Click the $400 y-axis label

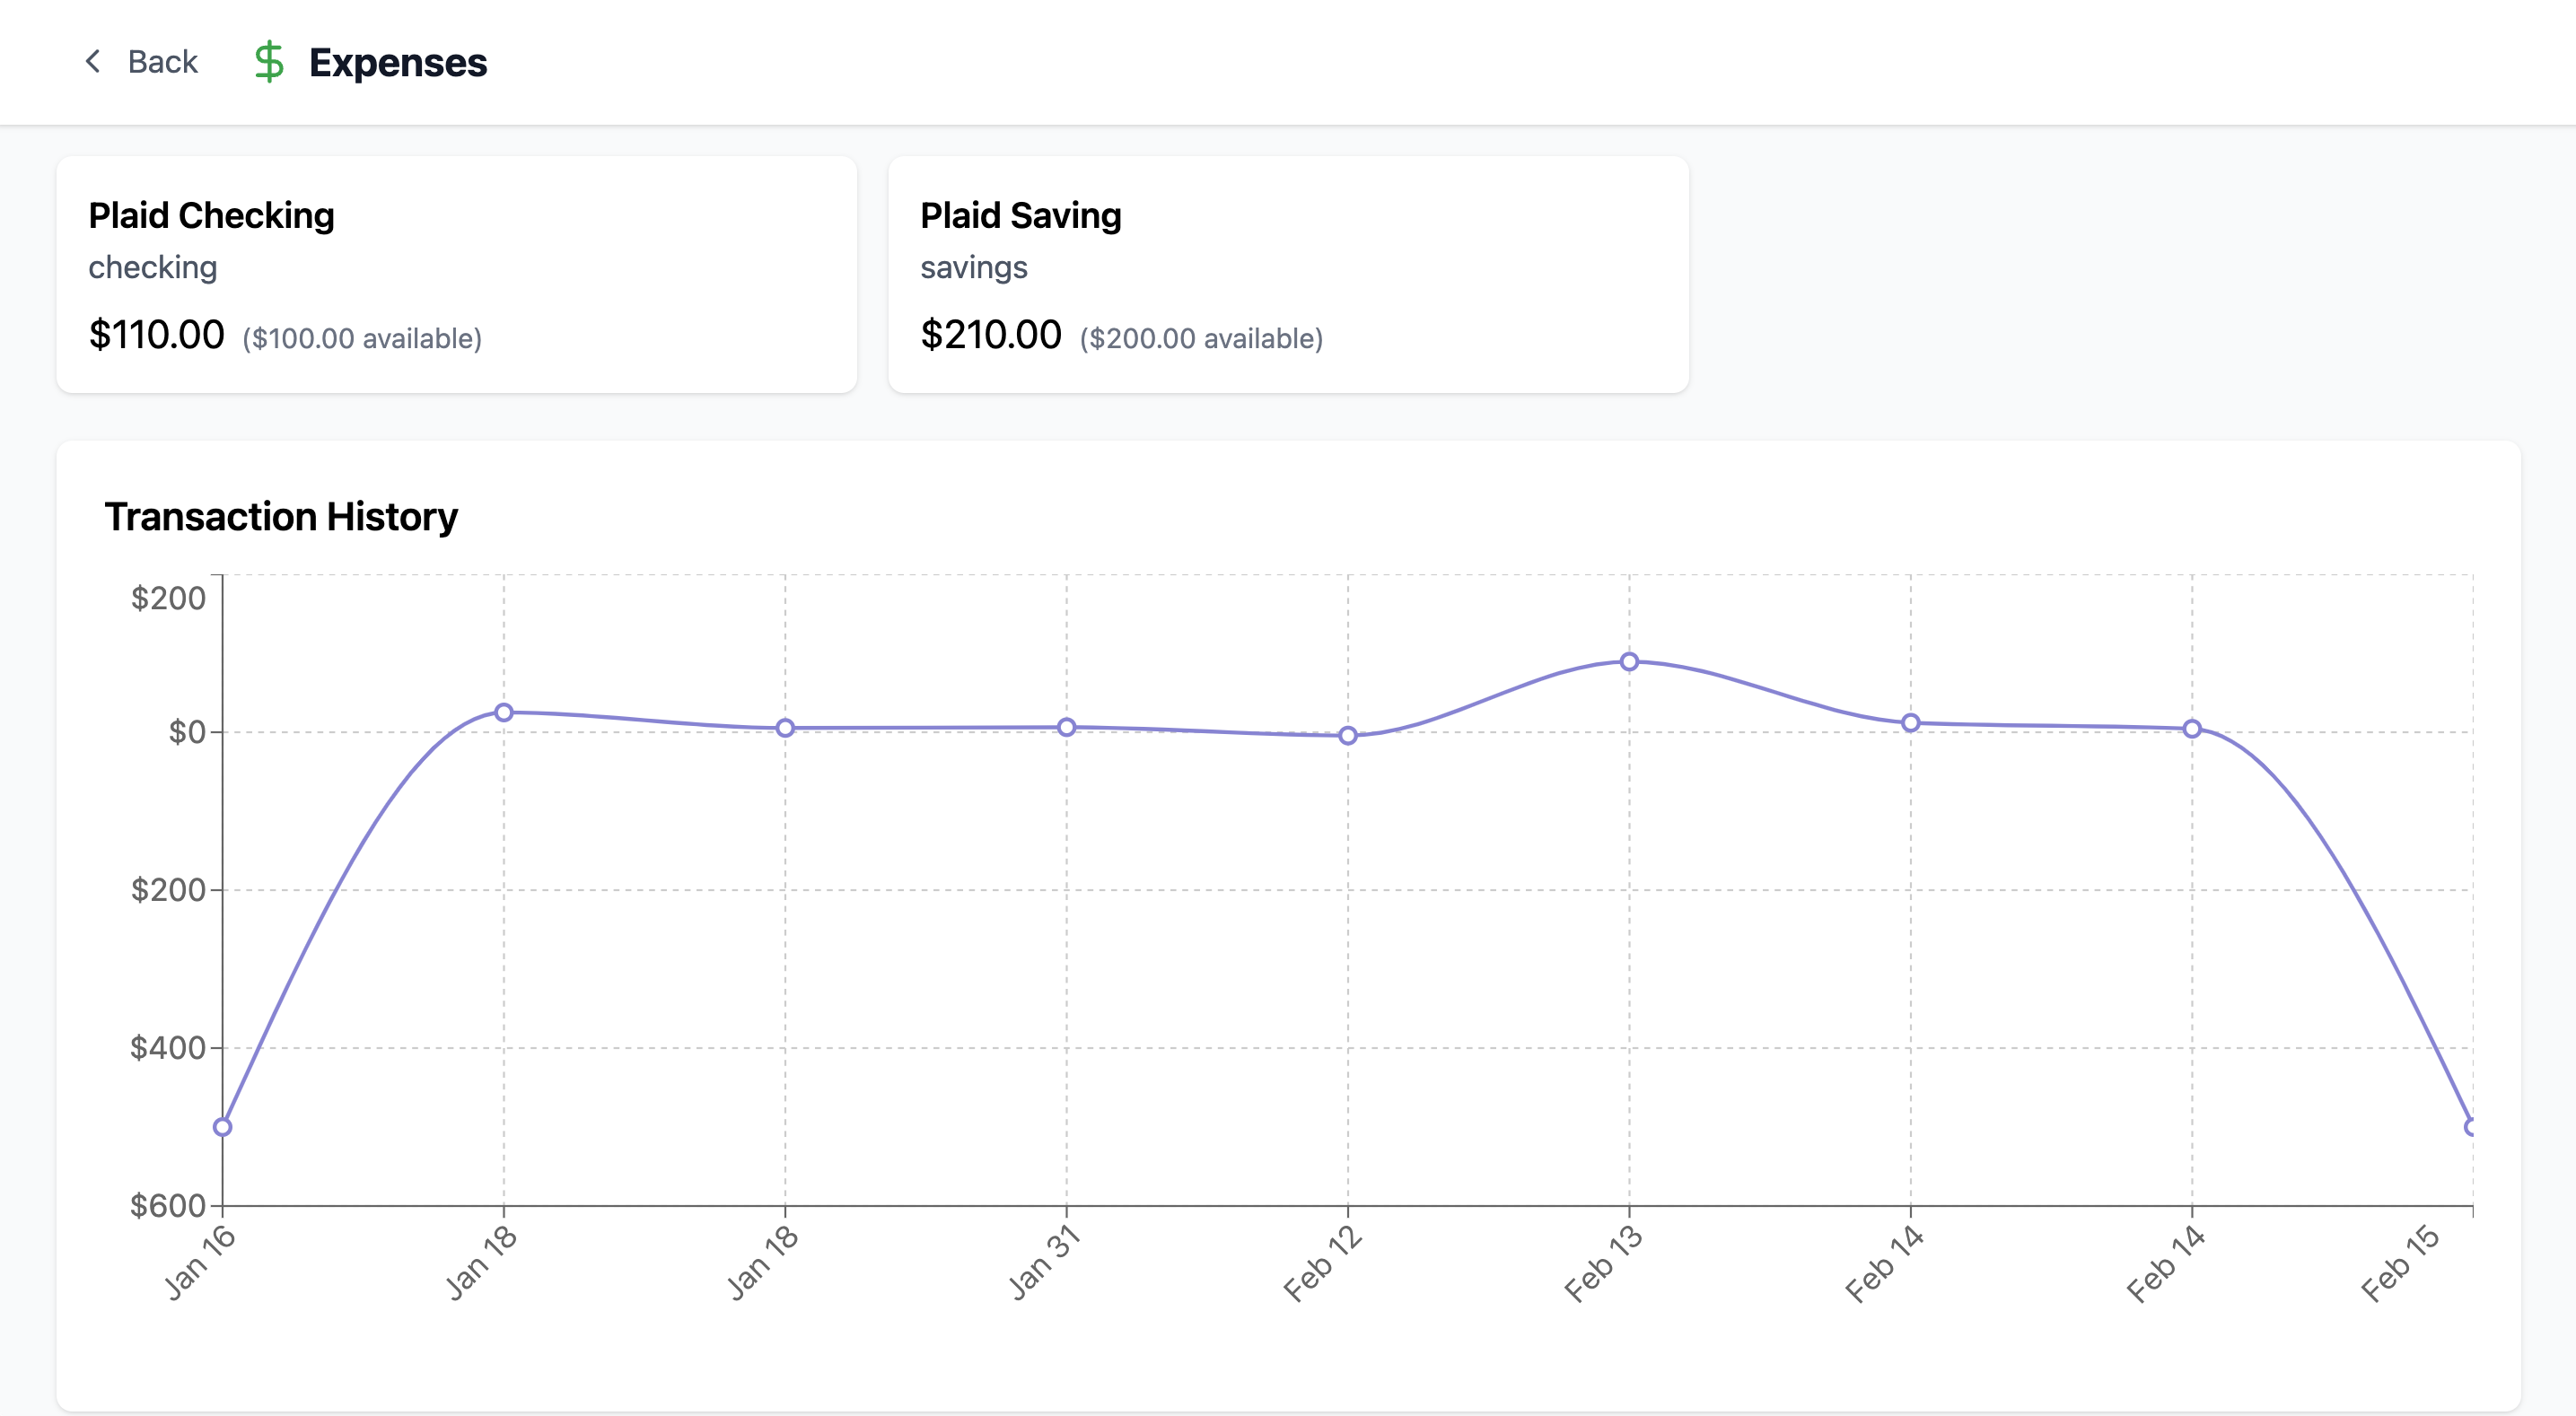167,1048
